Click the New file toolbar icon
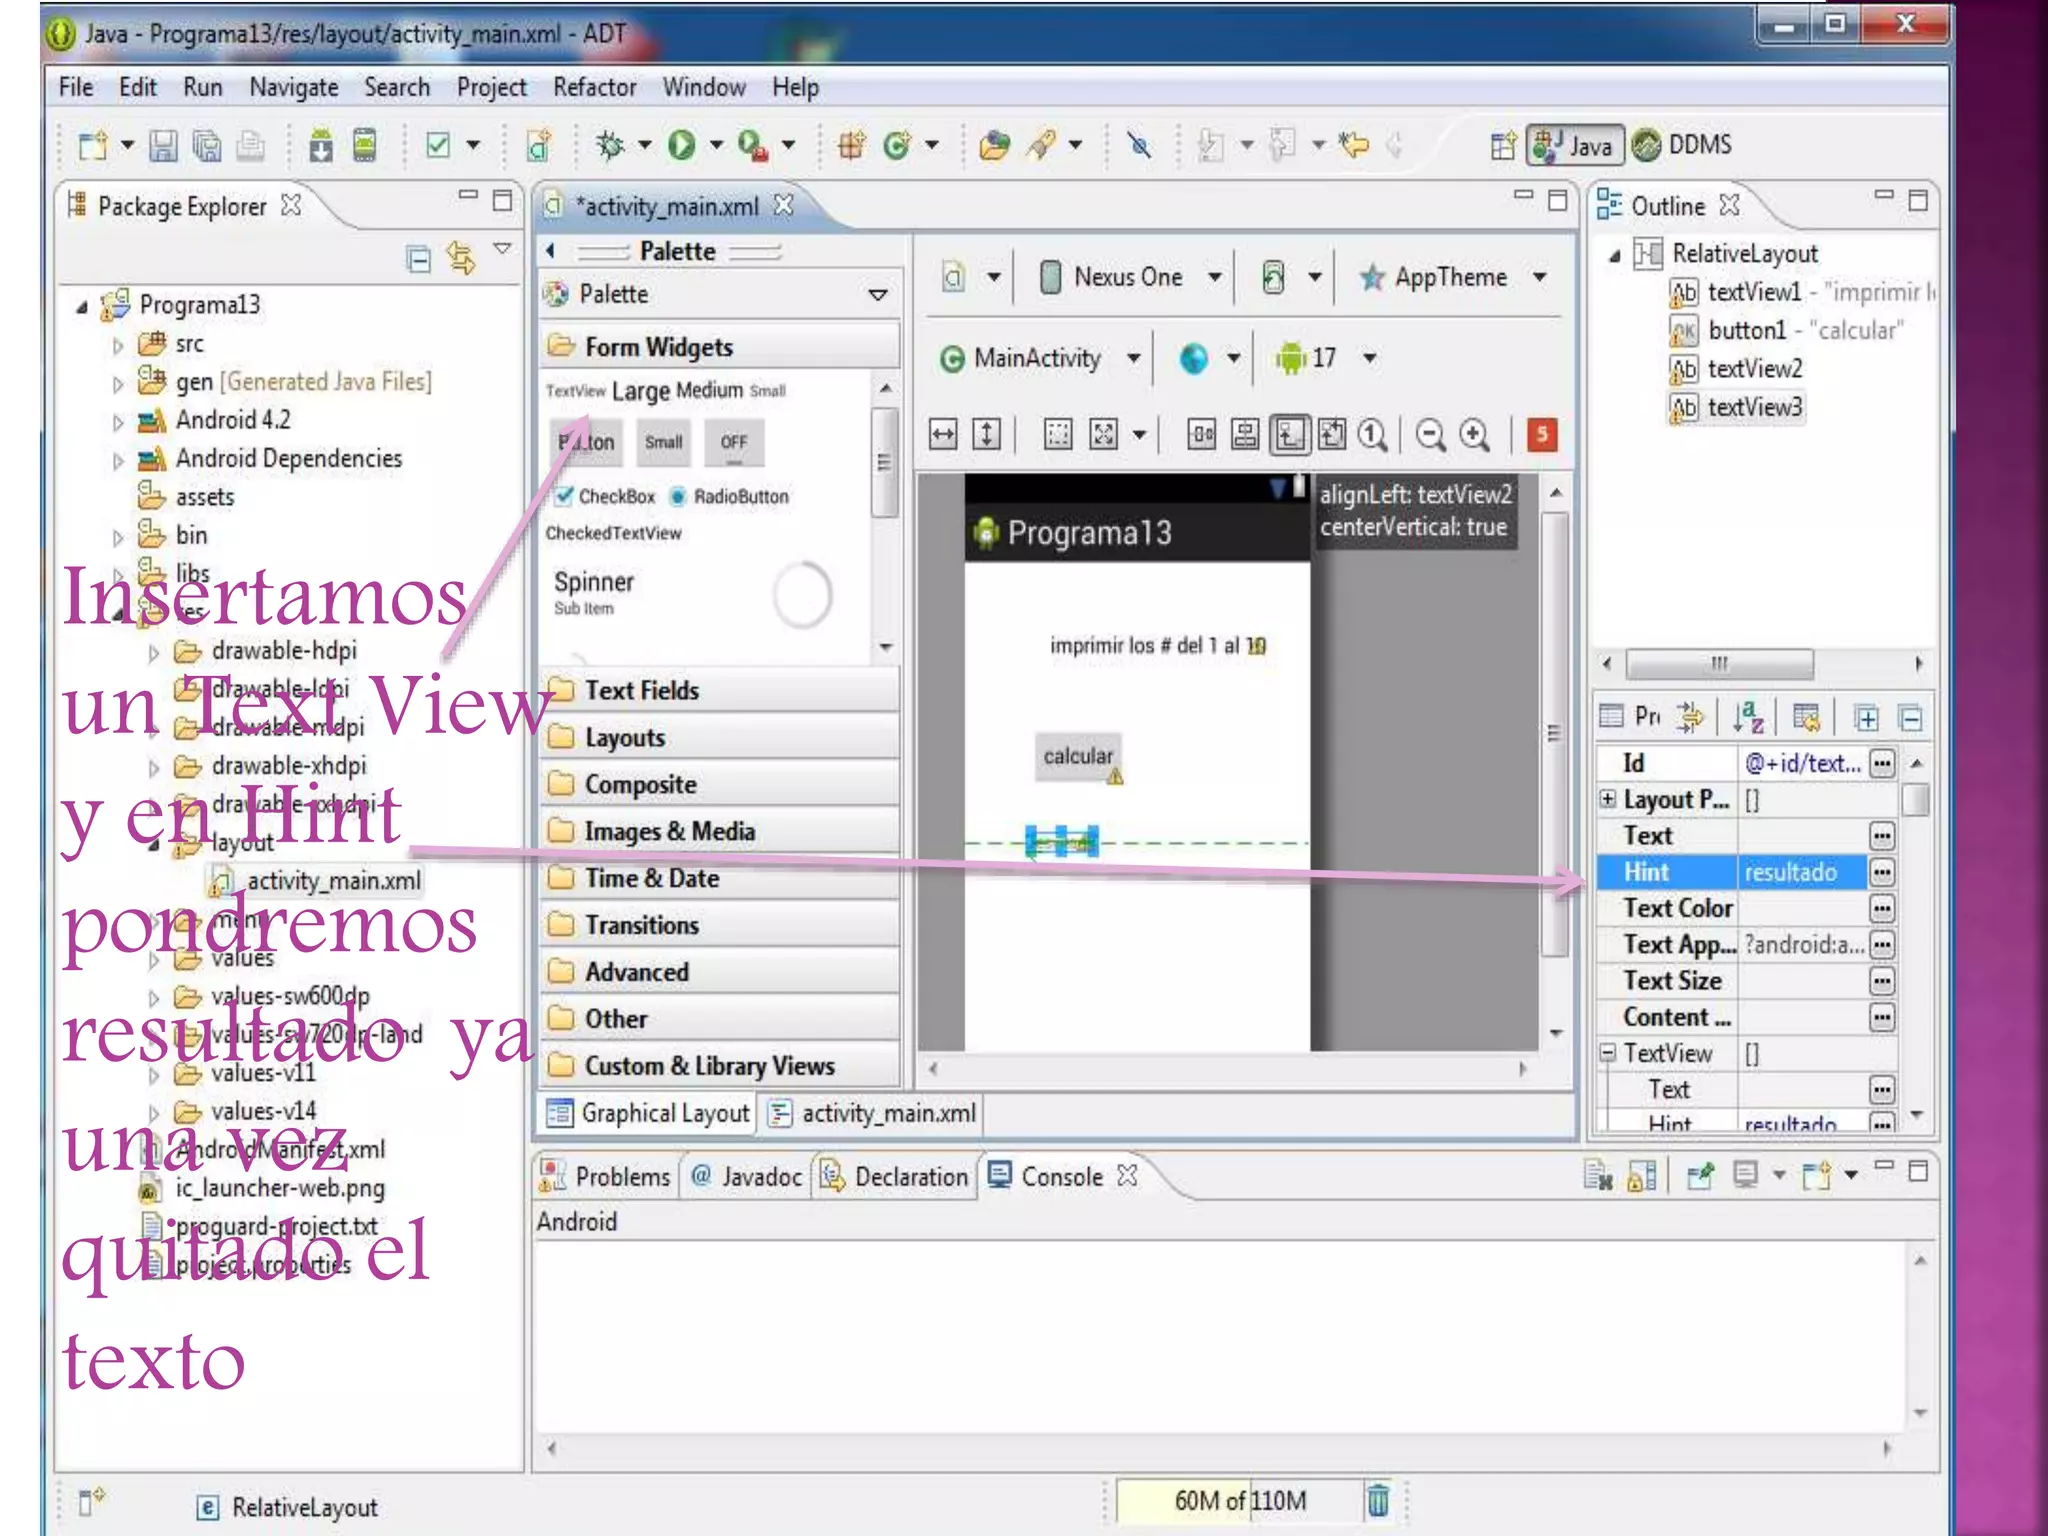Viewport: 2048px width, 1536px height. (93, 146)
